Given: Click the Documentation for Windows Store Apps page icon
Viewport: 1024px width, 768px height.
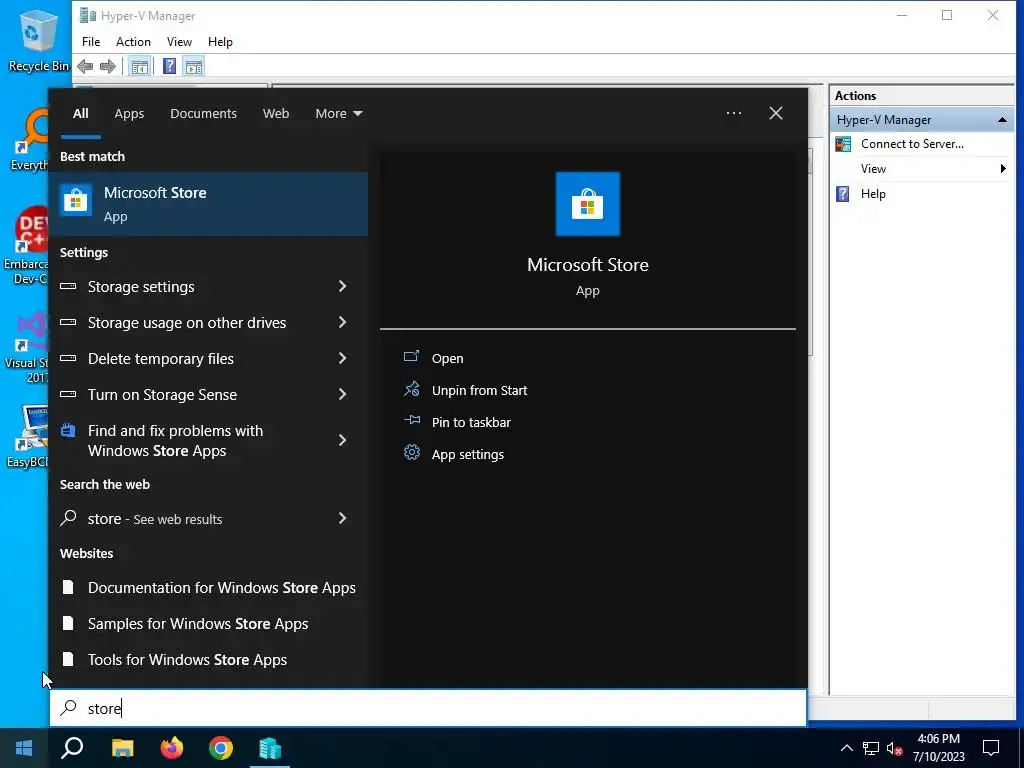Looking at the screenshot, I should click(68, 587).
